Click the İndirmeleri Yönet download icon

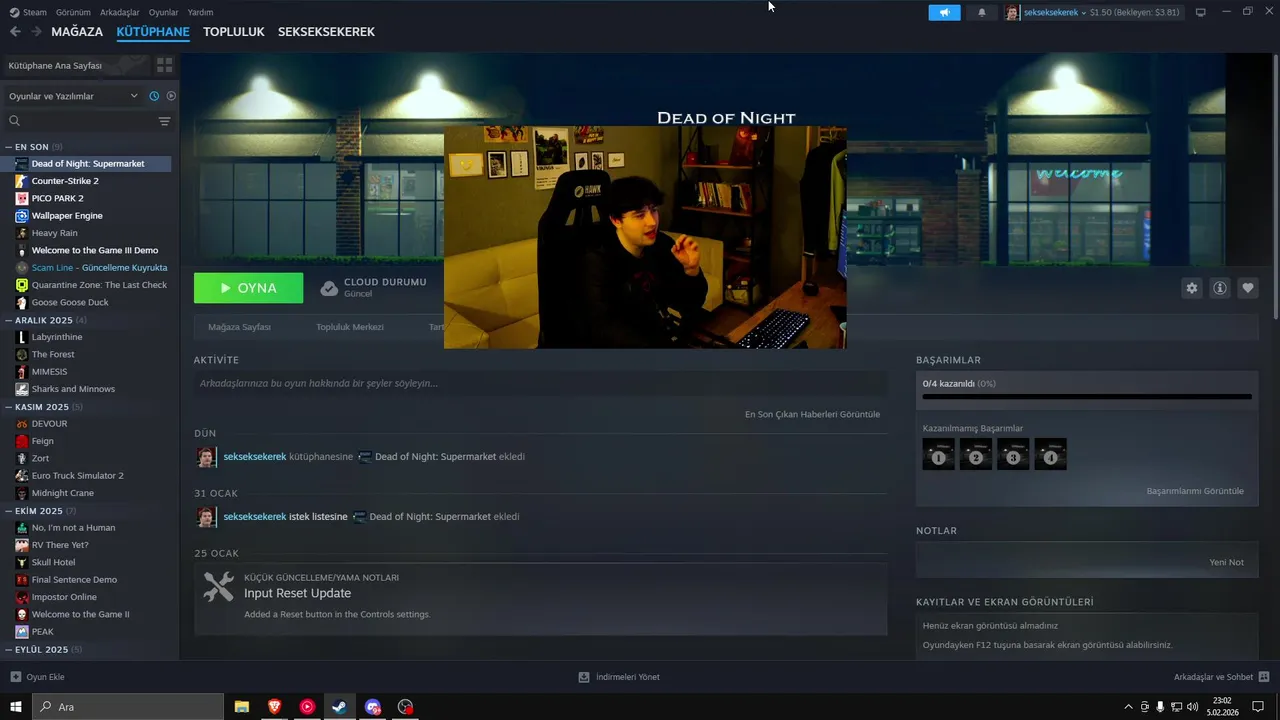coord(584,677)
